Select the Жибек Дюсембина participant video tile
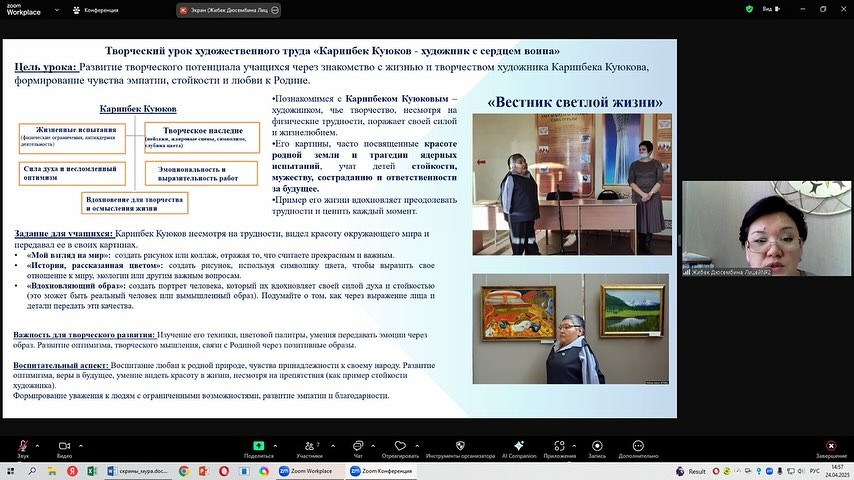This screenshot has height=480, width=854. coord(766,228)
